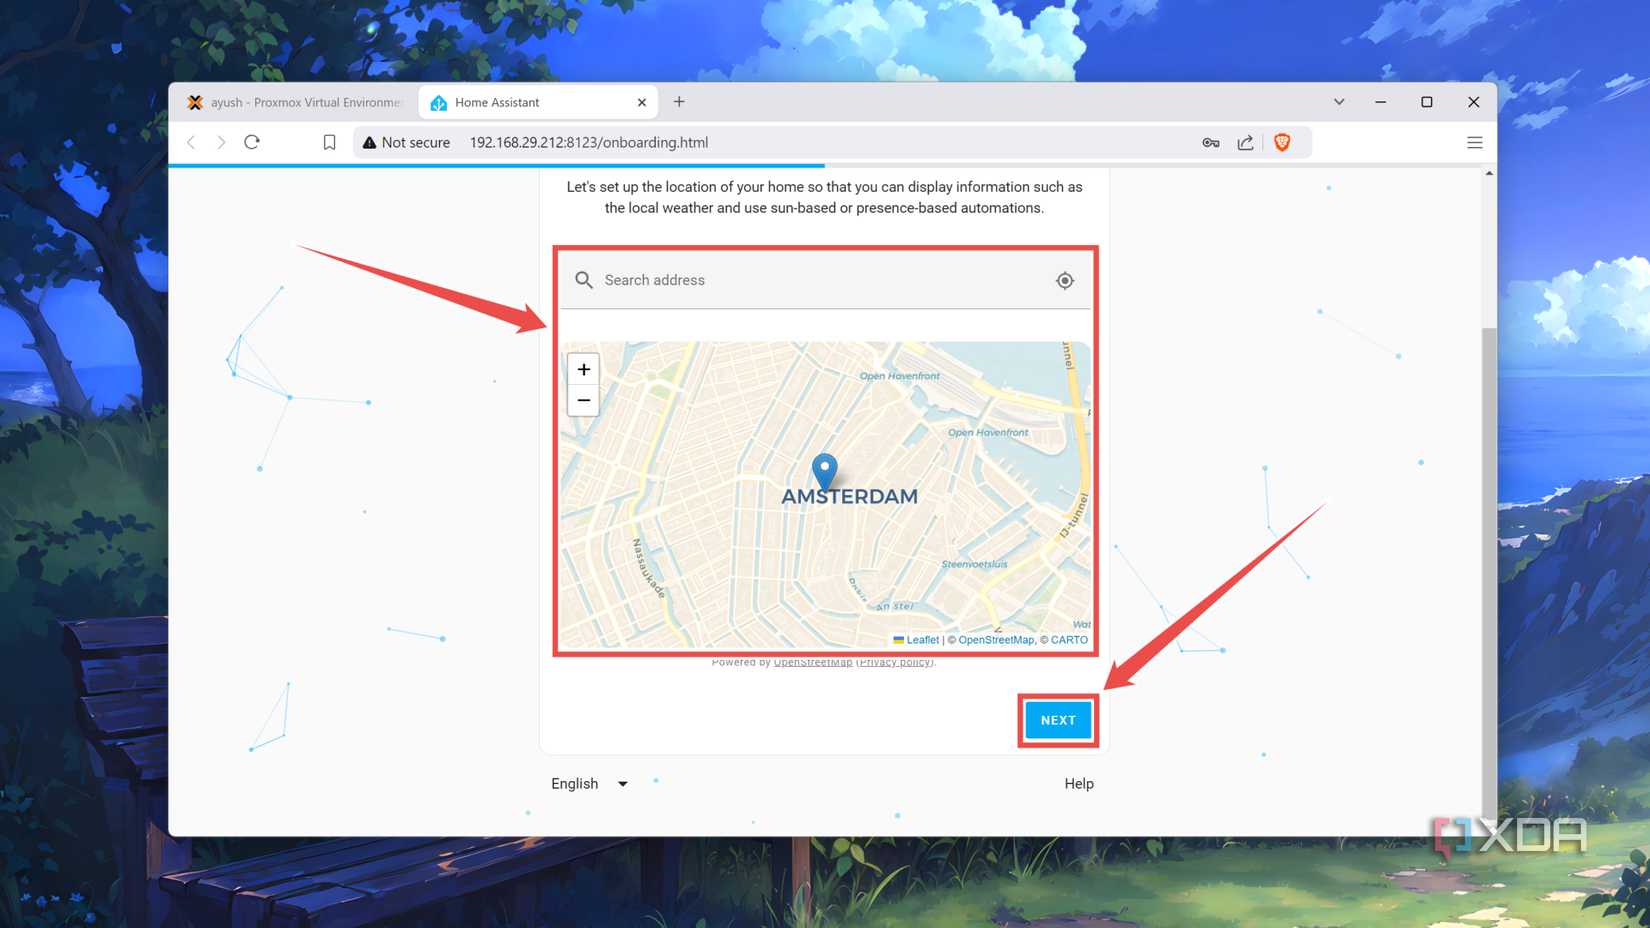The height and width of the screenshot is (928, 1650).
Task: Open the English language dropdown
Action: click(x=589, y=784)
